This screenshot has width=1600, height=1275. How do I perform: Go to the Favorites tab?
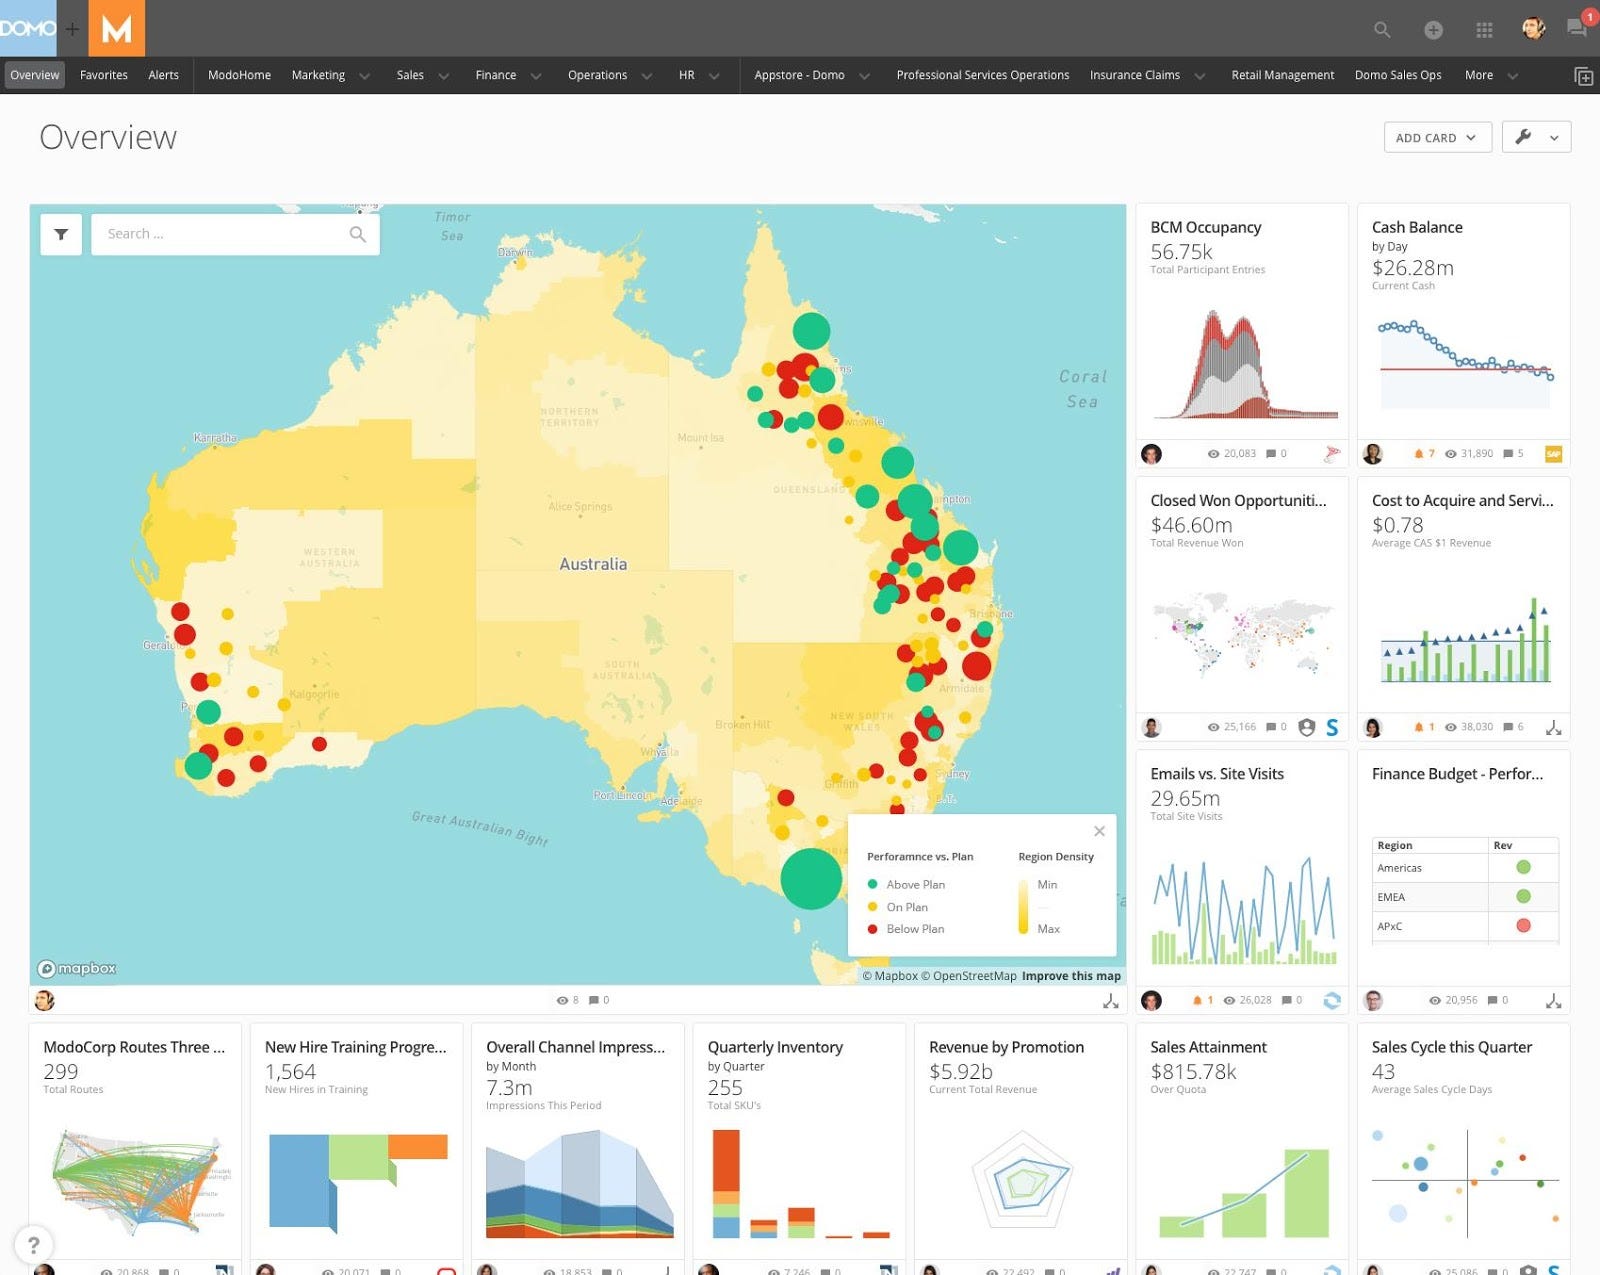(x=104, y=75)
